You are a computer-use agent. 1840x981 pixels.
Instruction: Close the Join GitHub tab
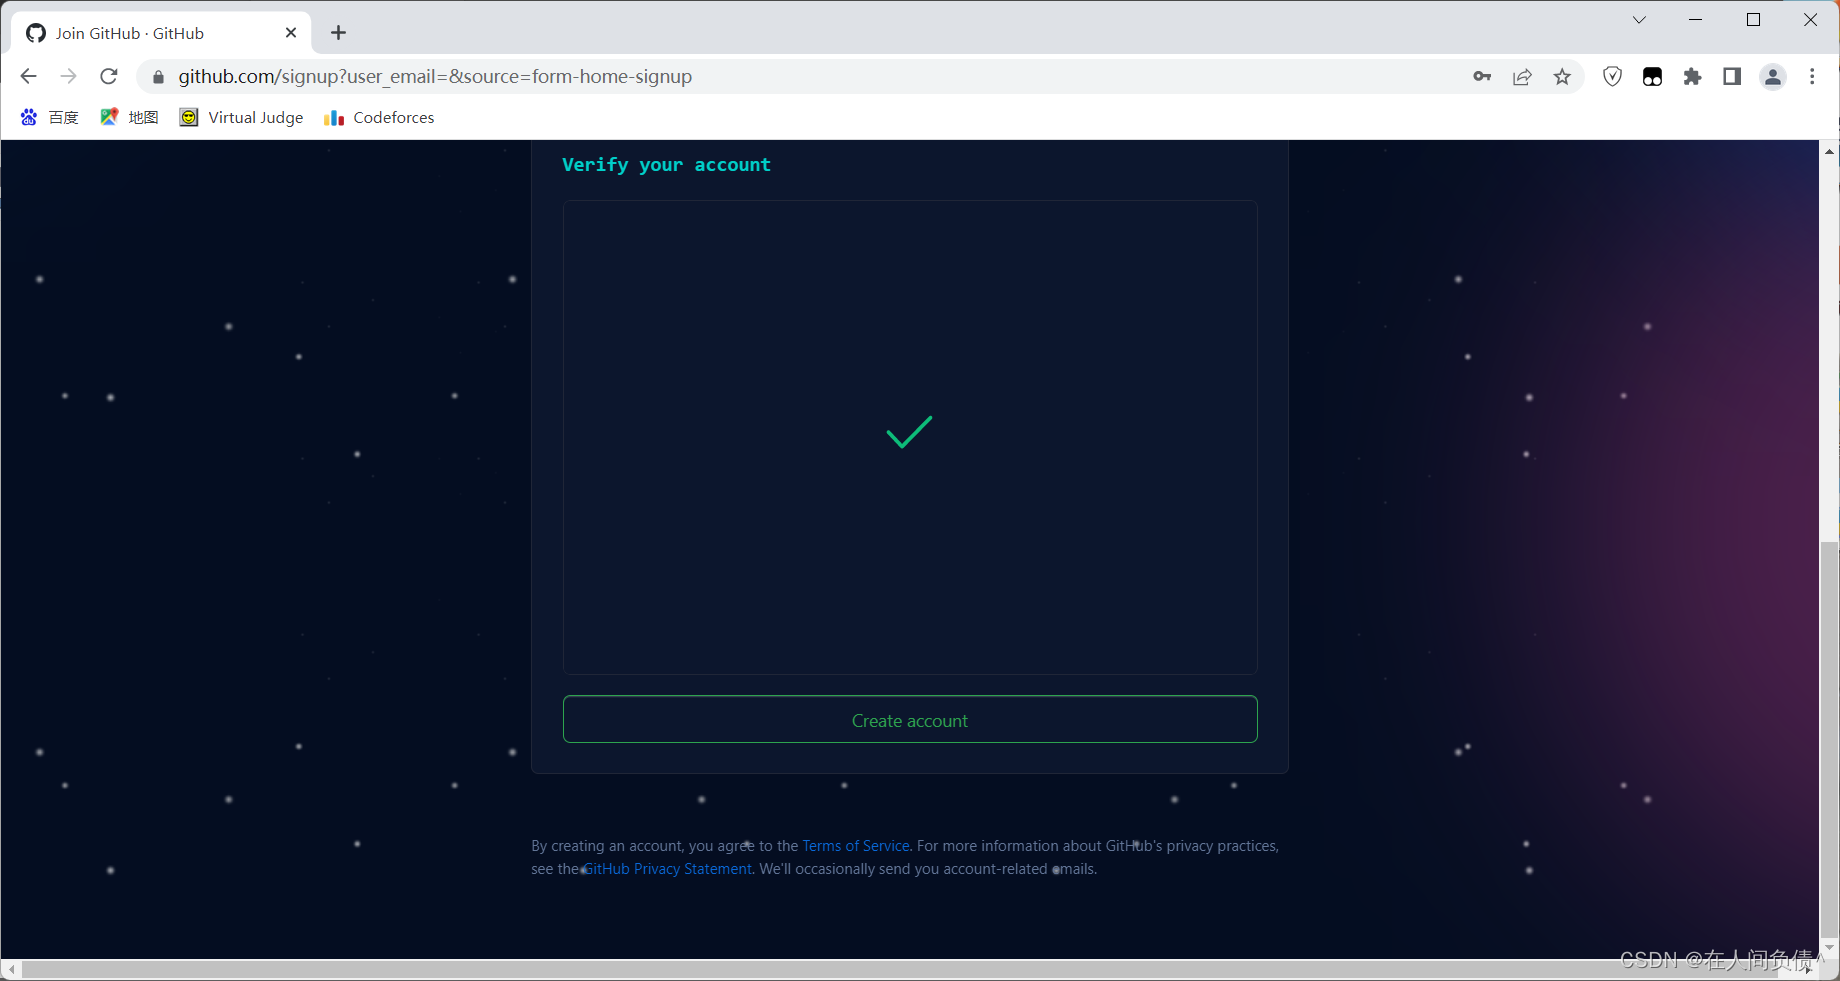pyautogui.click(x=291, y=33)
